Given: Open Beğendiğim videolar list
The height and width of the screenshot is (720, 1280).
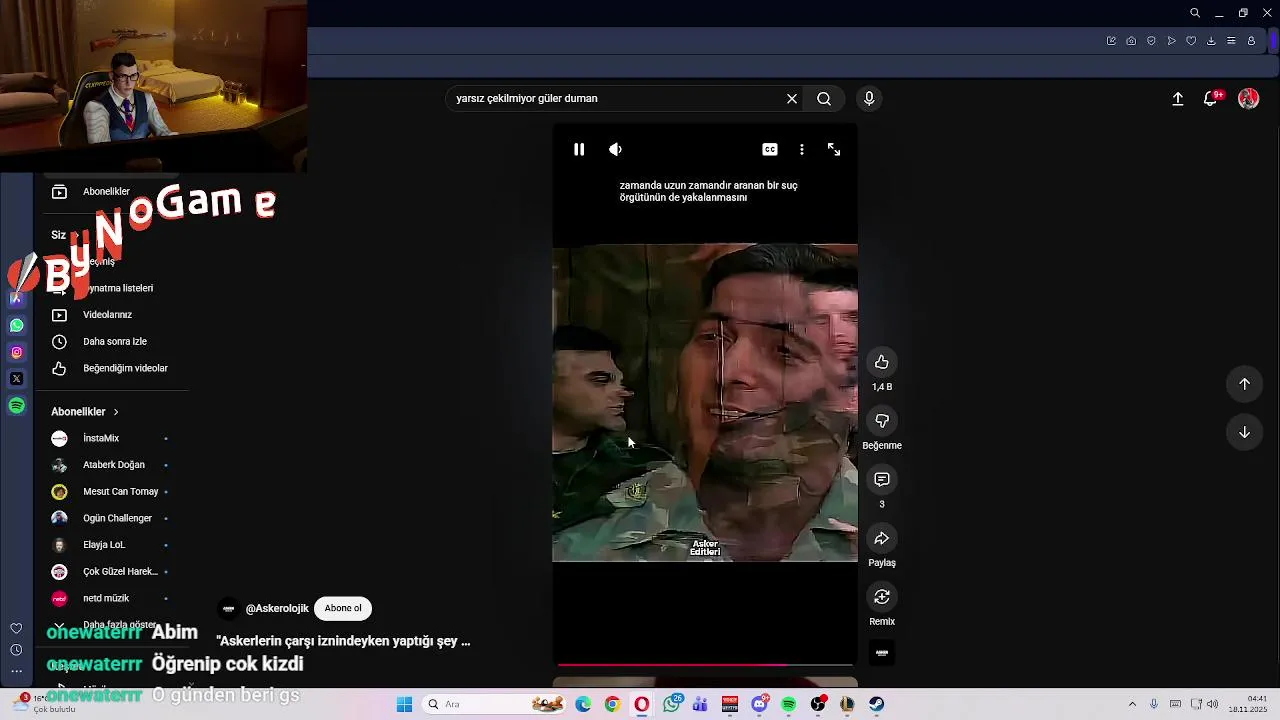Looking at the screenshot, I should (125, 368).
